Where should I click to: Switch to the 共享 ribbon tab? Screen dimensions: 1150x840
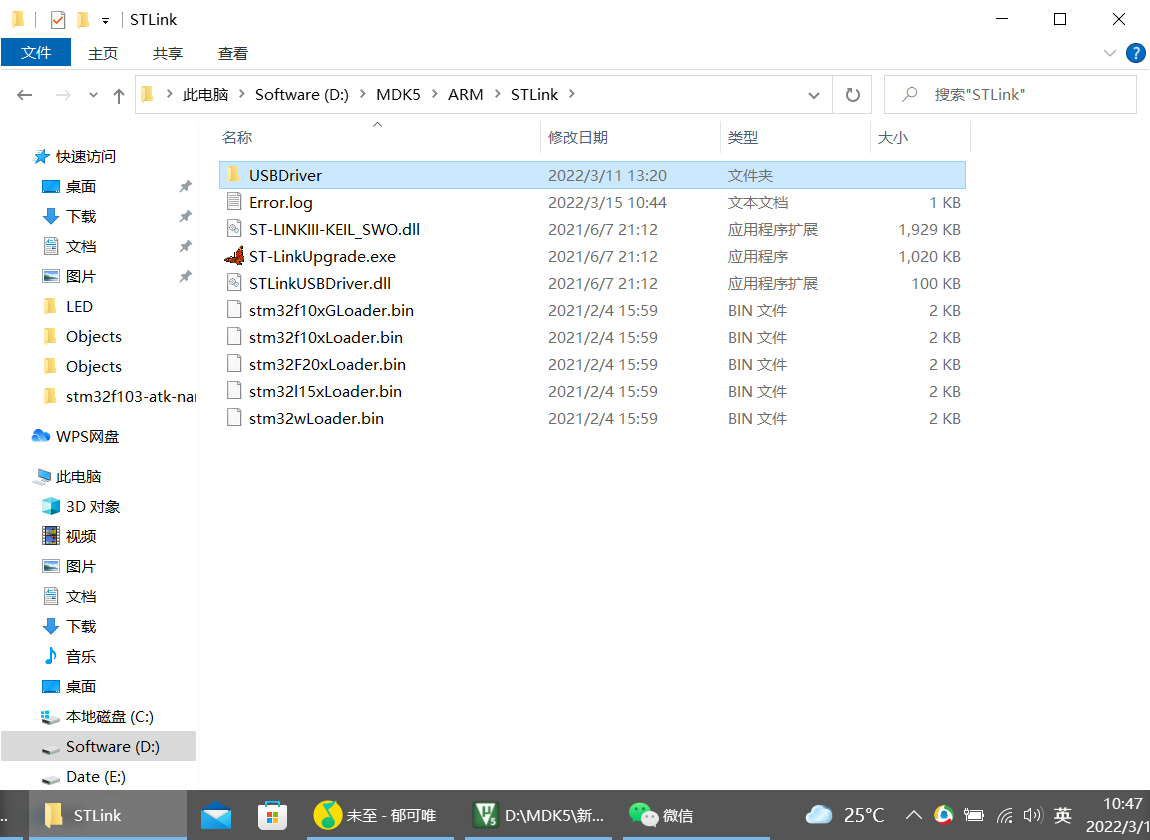[168, 54]
